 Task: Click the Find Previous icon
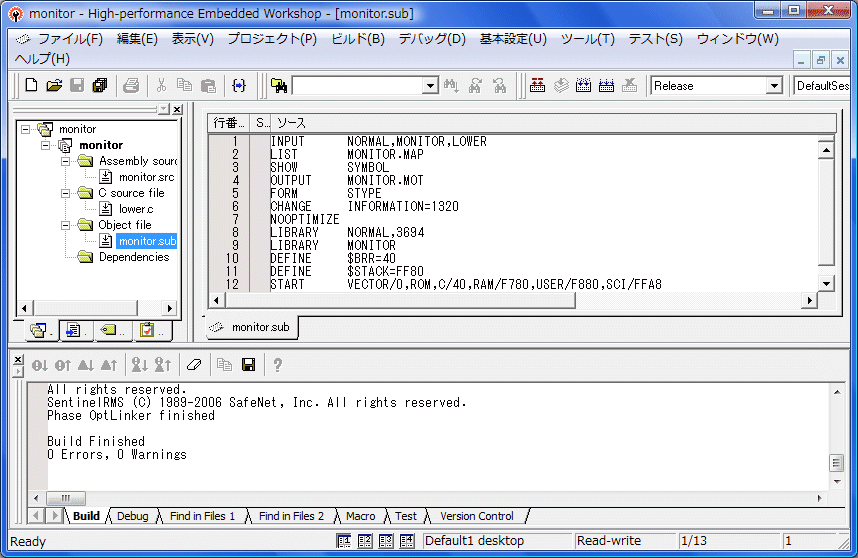point(499,85)
